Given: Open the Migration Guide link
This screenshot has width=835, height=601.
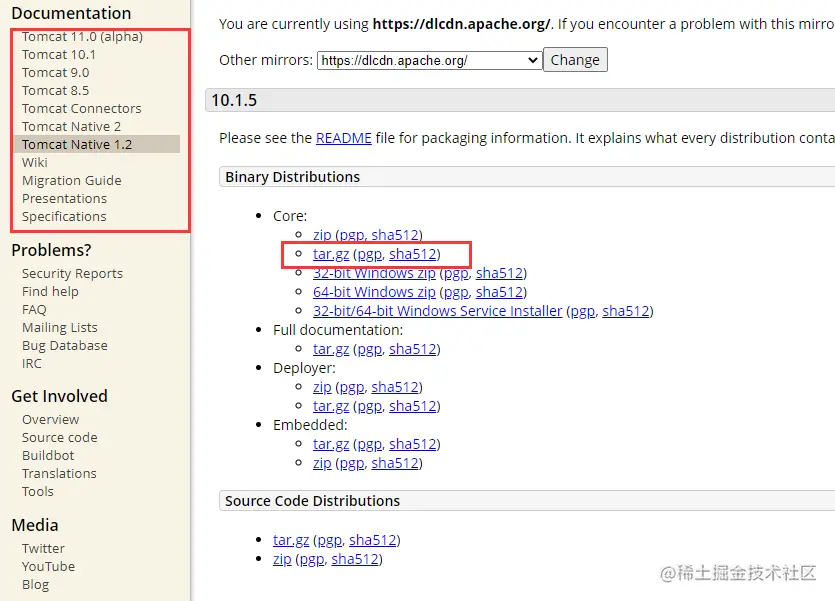Looking at the screenshot, I should pos(71,180).
